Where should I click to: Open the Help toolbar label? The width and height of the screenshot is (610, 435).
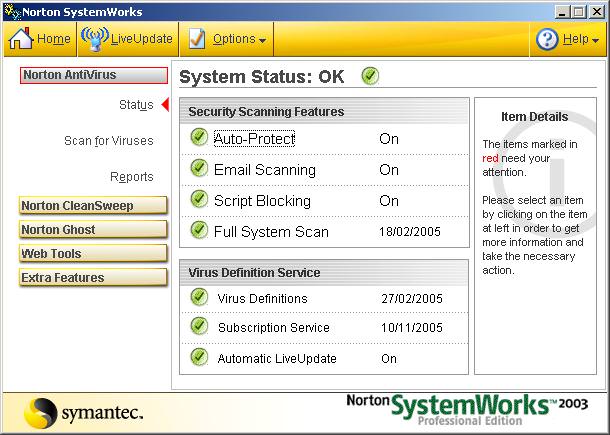pyautogui.click(x=576, y=39)
